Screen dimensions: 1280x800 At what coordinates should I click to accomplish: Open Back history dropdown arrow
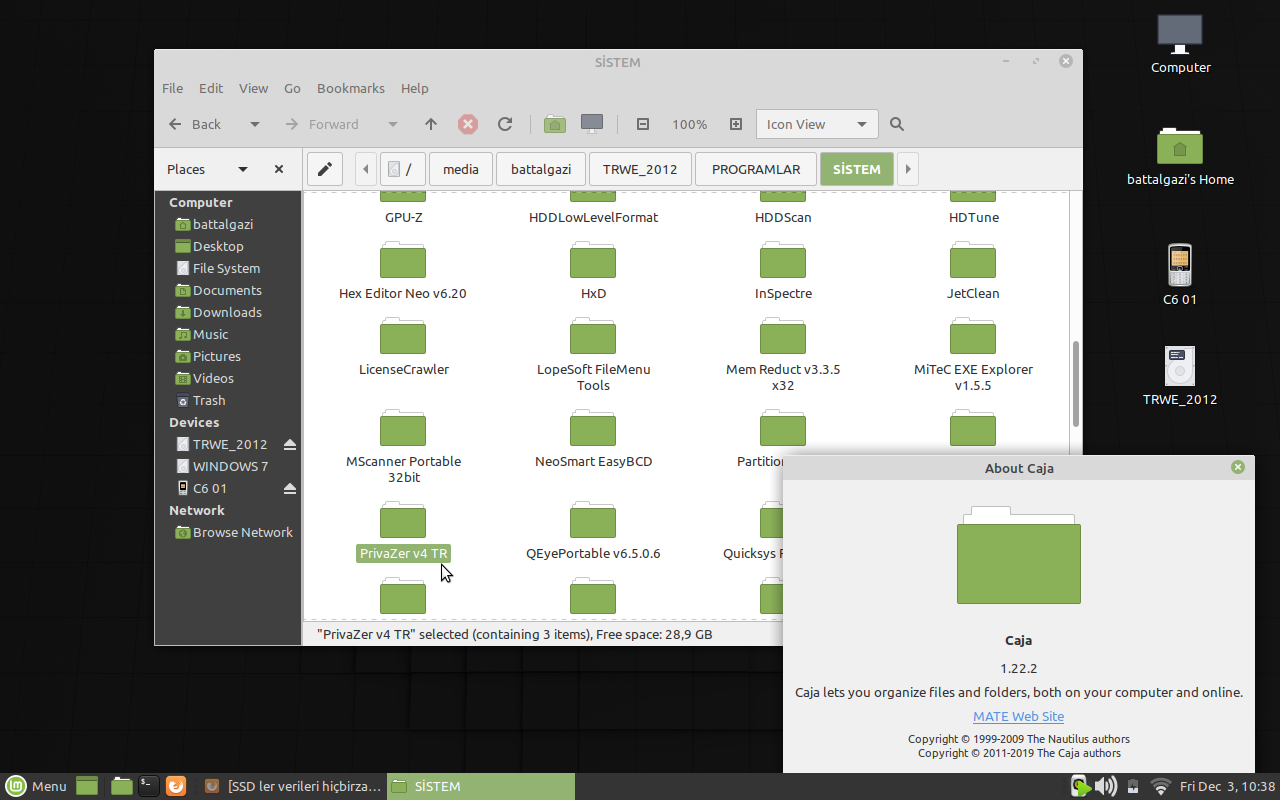[255, 124]
